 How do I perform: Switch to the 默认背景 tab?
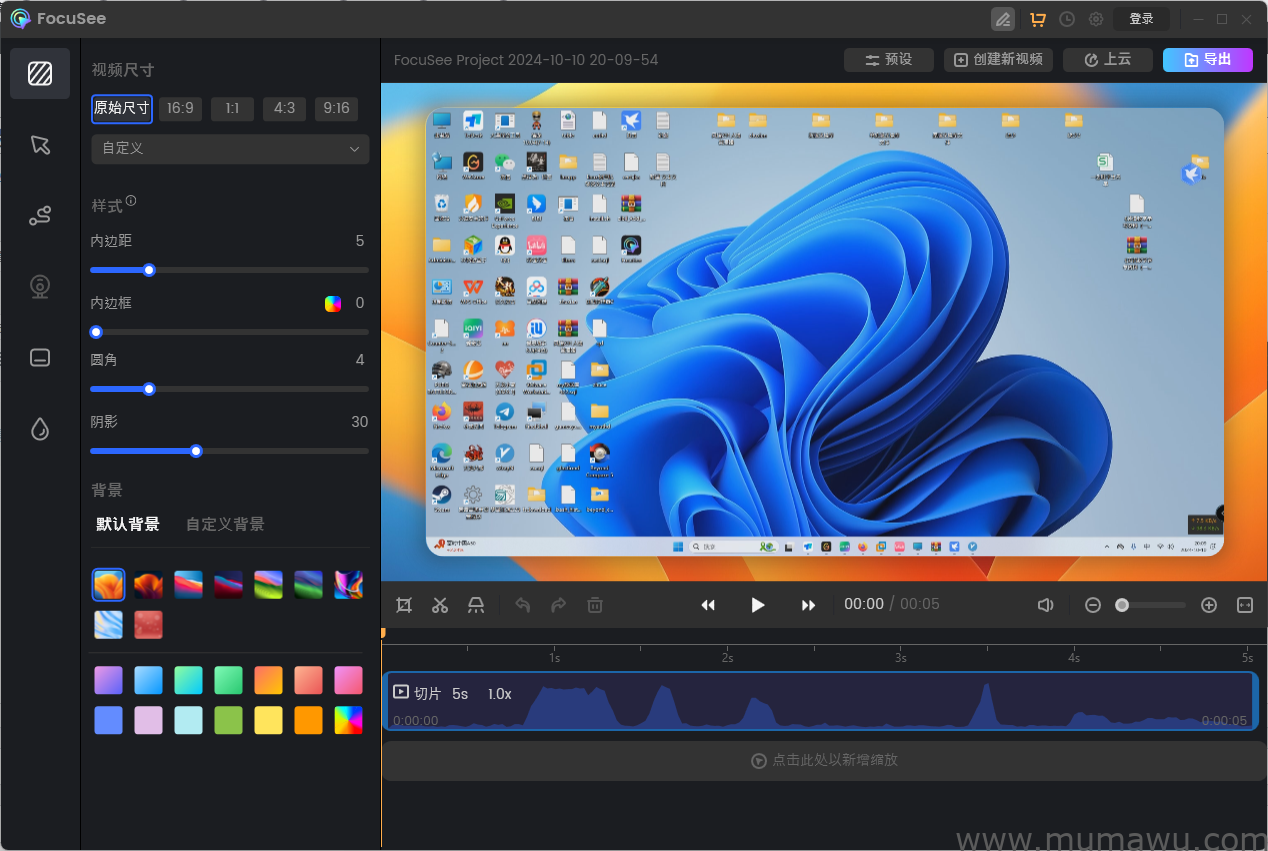127,524
